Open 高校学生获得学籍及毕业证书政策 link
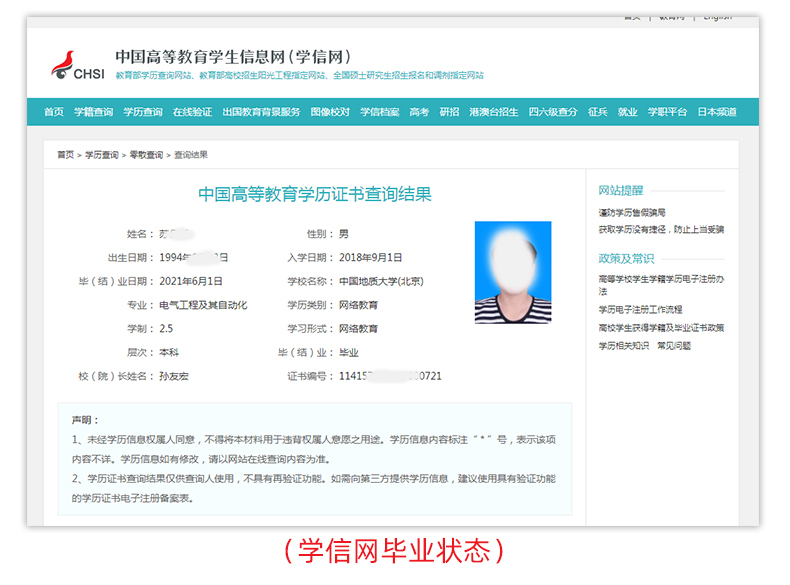This screenshot has width=790, height=585. [x=661, y=328]
